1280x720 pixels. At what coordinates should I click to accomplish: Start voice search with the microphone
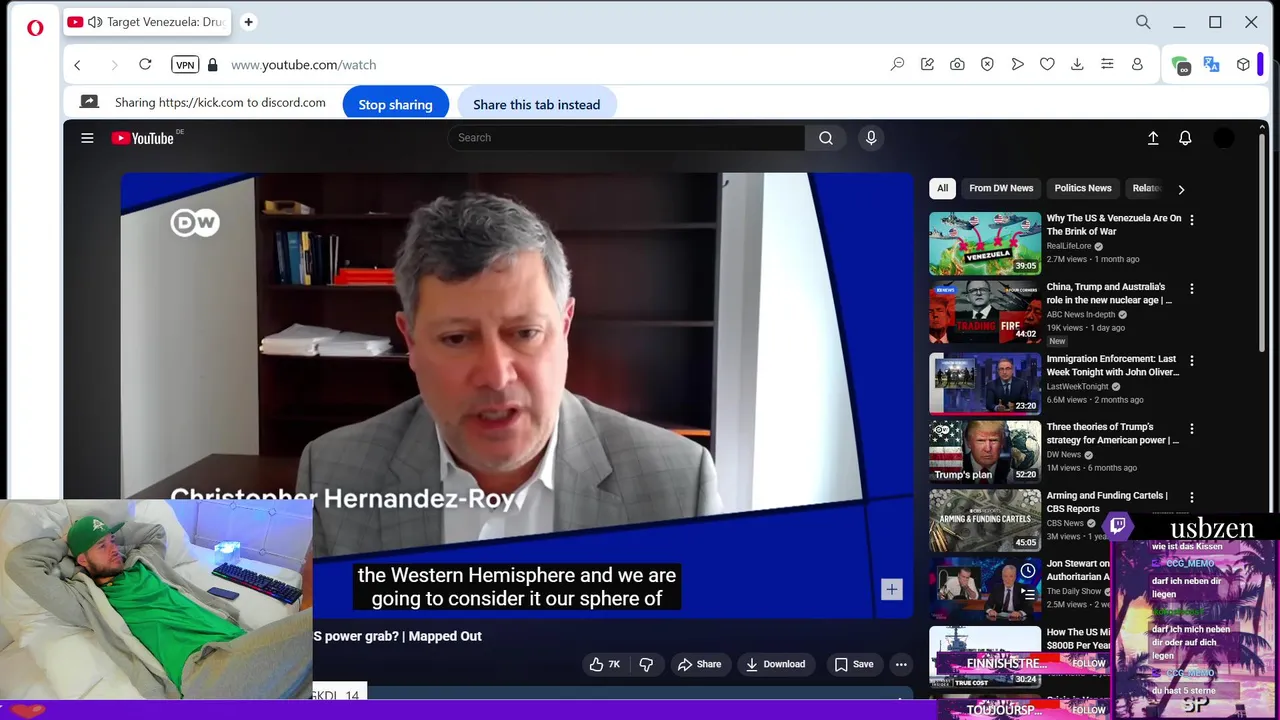871,138
